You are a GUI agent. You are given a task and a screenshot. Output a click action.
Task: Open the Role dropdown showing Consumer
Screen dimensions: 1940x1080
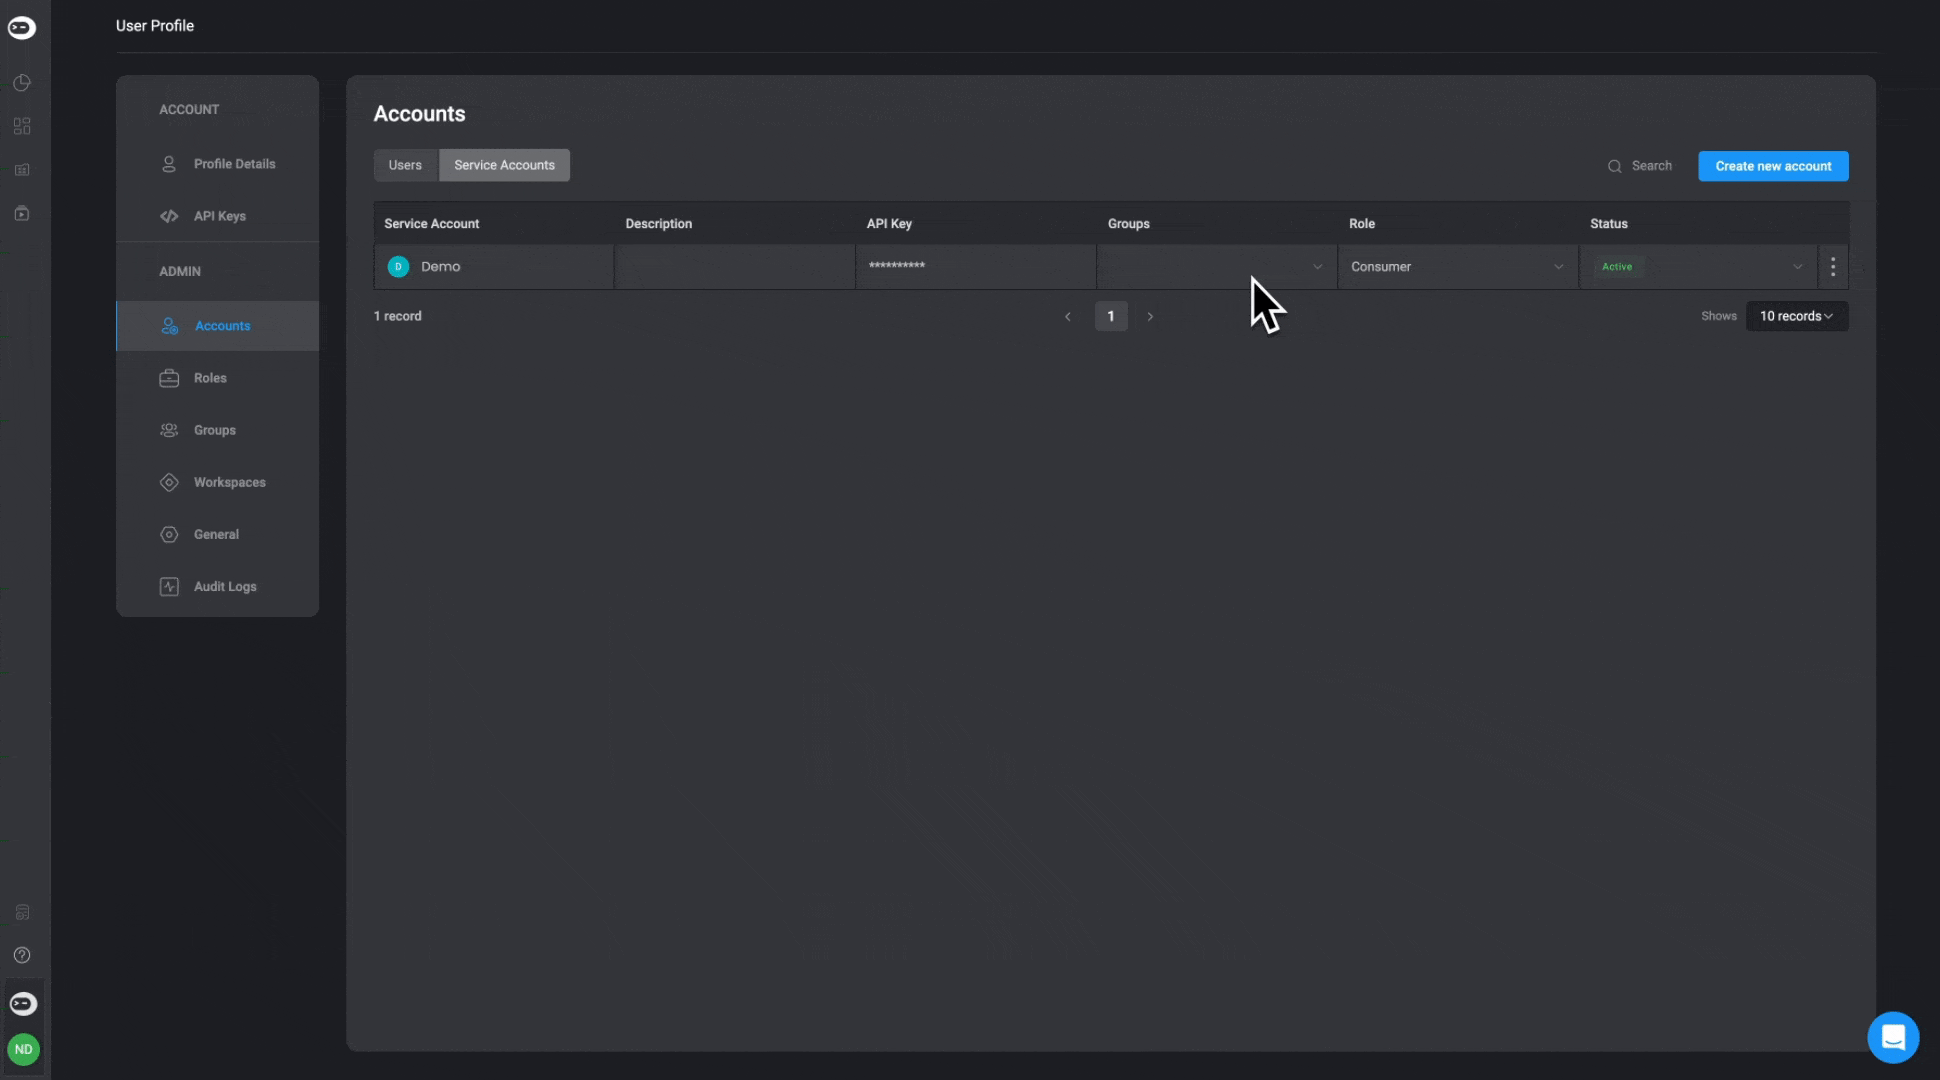[x=1457, y=267]
